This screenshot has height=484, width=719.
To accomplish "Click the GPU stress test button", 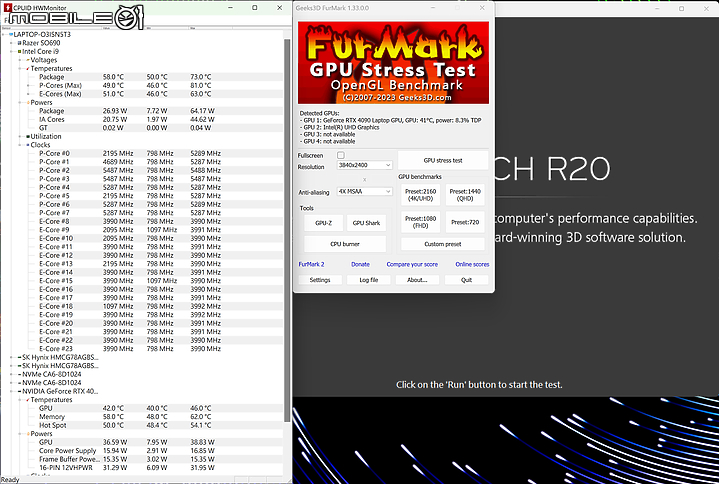I will point(442,160).
